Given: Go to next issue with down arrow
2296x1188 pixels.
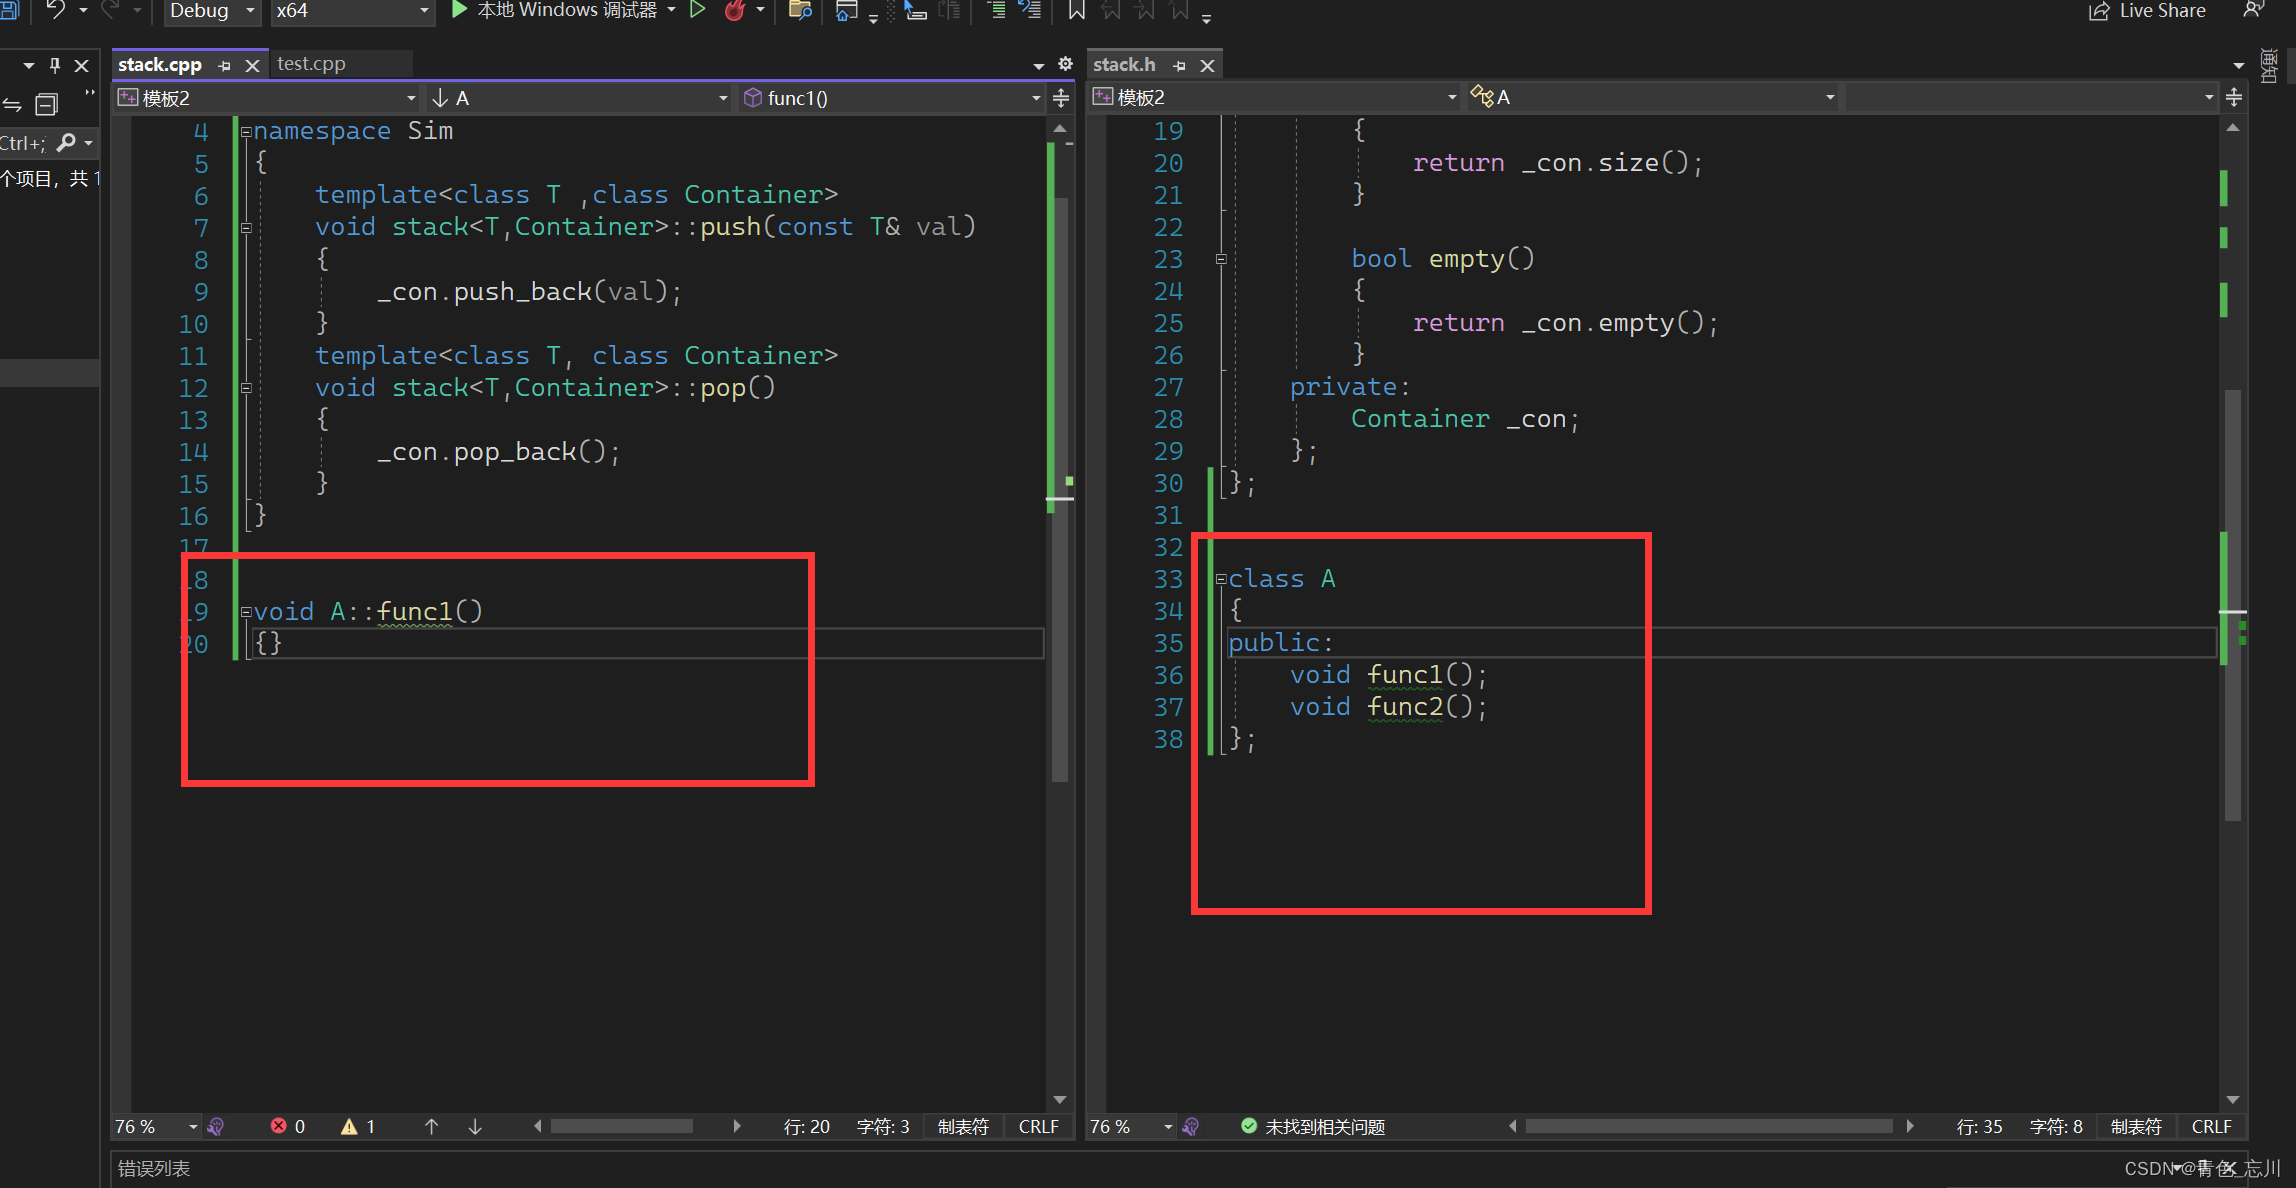Looking at the screenshot, I should click(475, 1126).
